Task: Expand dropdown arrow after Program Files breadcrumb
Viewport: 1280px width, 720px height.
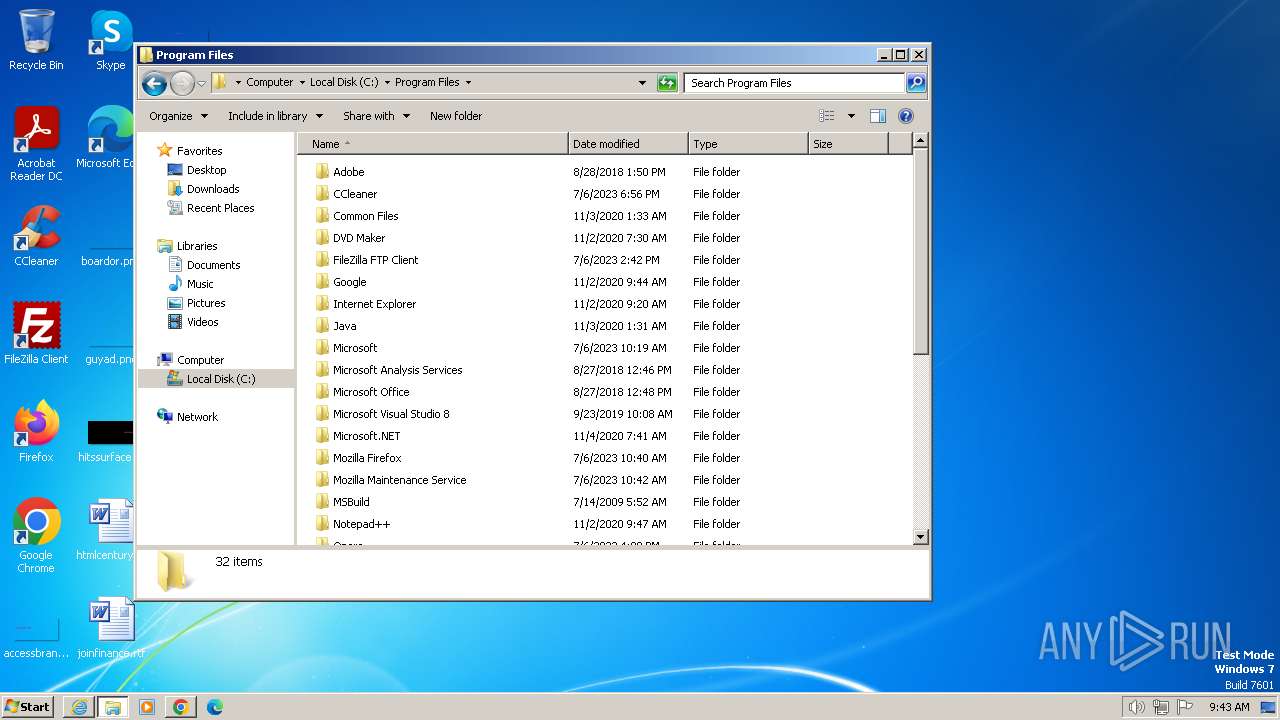Action: (468, 83)
